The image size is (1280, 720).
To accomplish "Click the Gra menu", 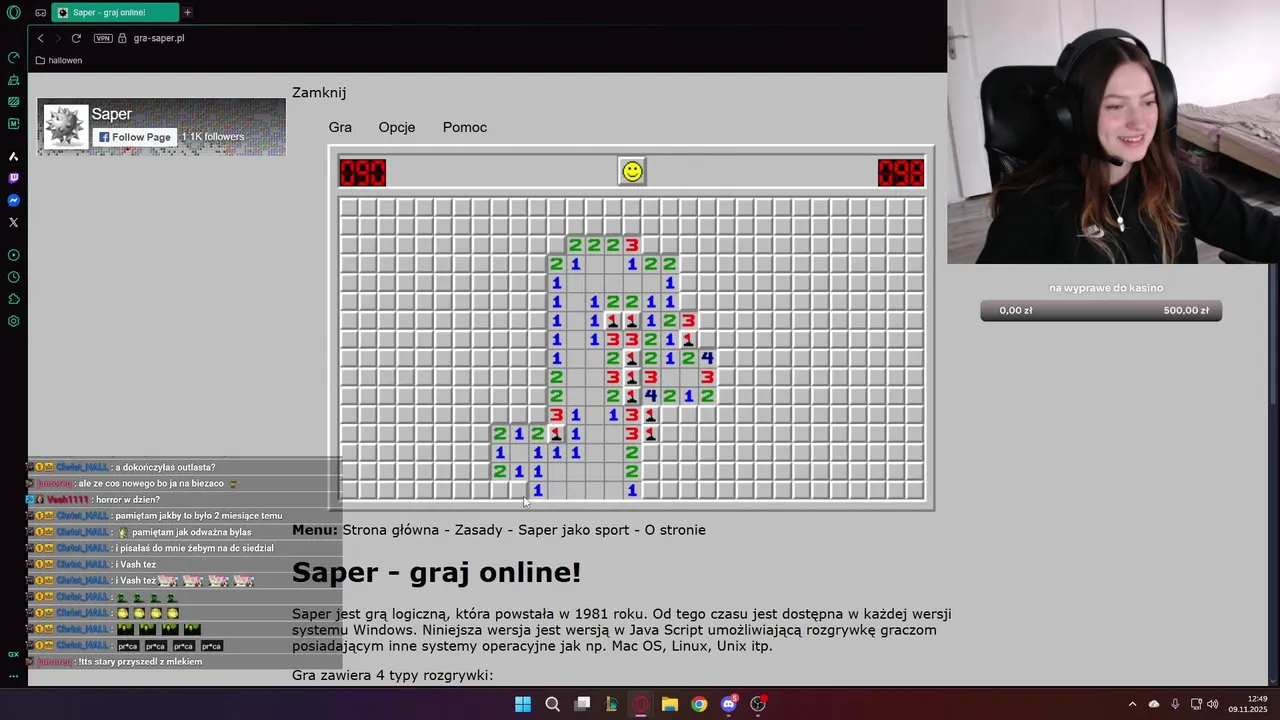I will [x=340, y=127].
